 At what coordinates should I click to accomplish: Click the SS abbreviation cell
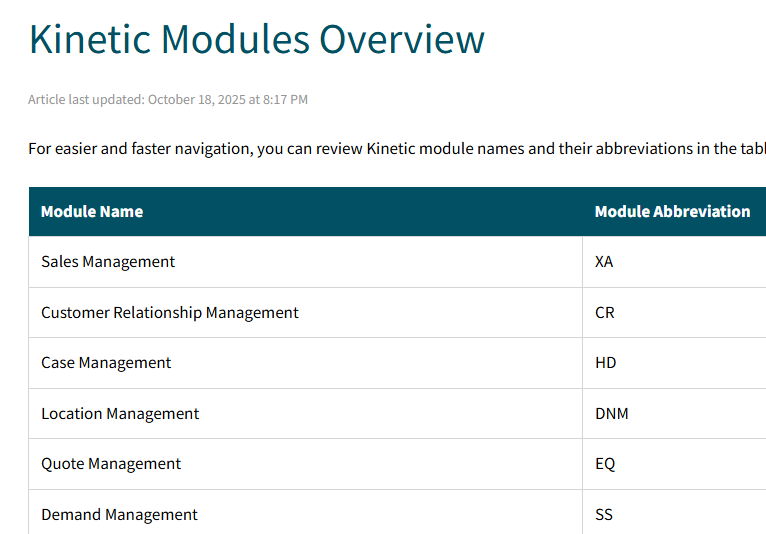pyautogui.click(x=604, y=515)
